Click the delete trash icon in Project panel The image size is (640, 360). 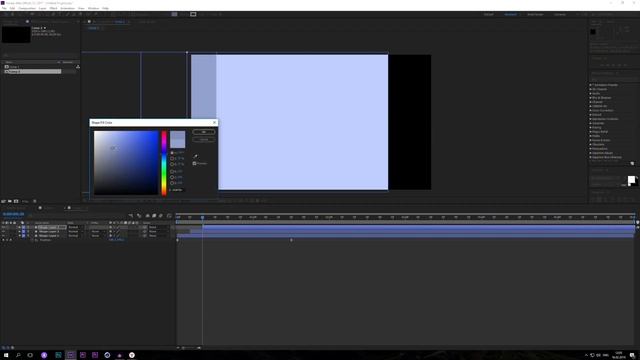click(x=35, y=201)
